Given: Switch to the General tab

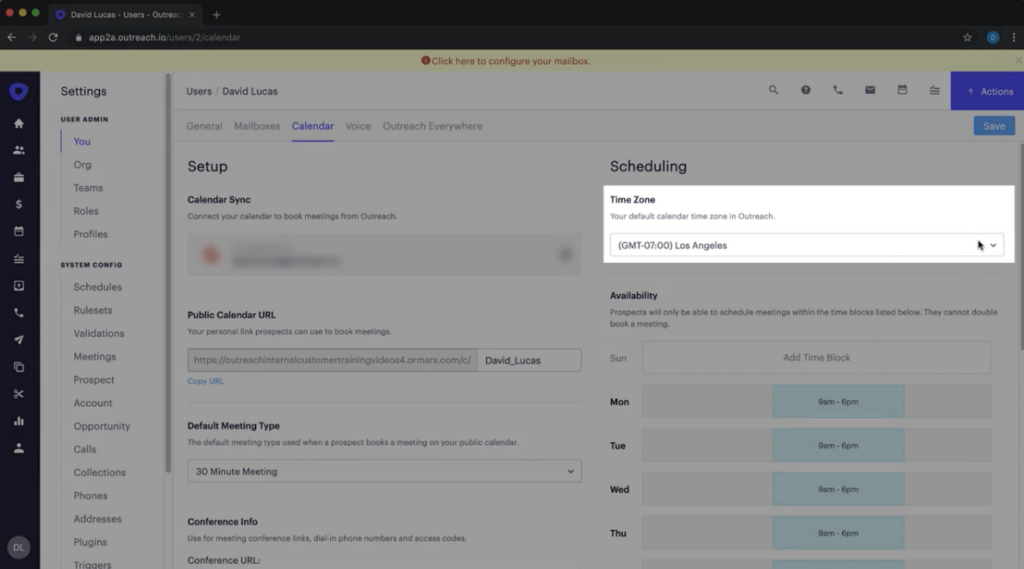Looking at the screenshot, I should click(204, 126).
